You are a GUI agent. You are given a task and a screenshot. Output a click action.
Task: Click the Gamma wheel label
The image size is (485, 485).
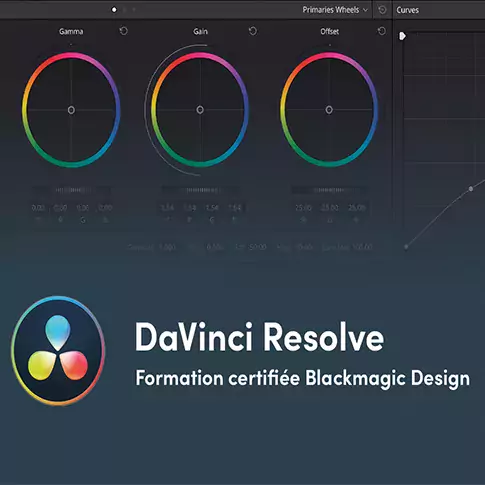[71, 31]
